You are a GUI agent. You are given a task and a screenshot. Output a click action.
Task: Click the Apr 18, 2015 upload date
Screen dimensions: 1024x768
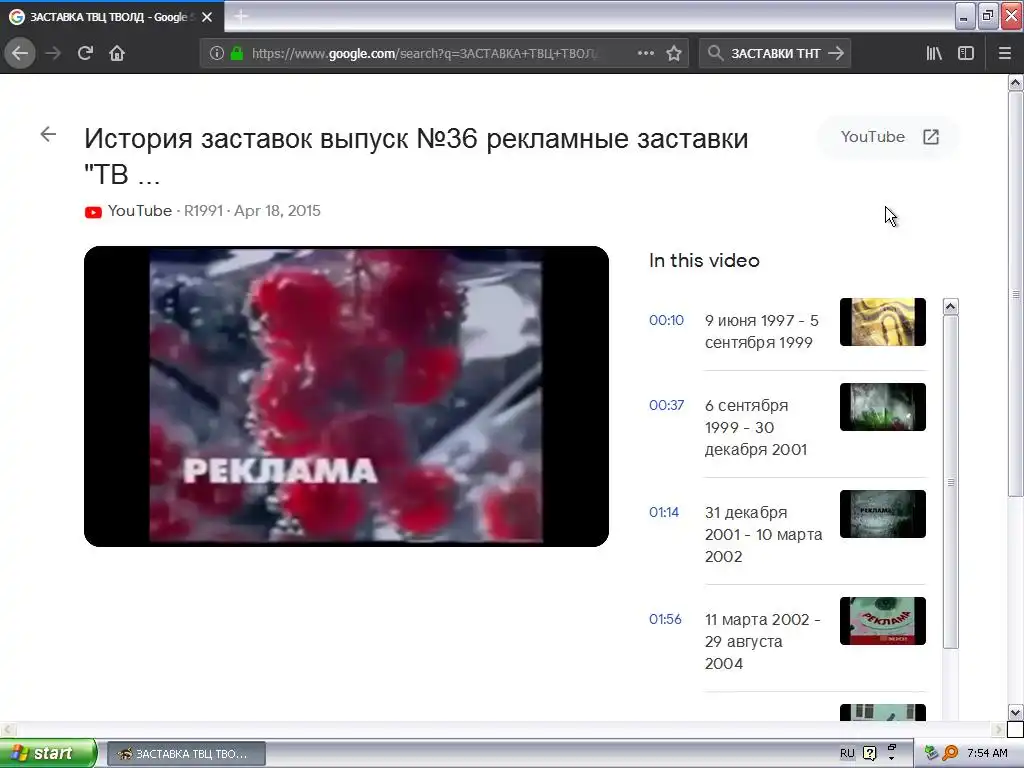pyautogui.click(x=278, y=211)
